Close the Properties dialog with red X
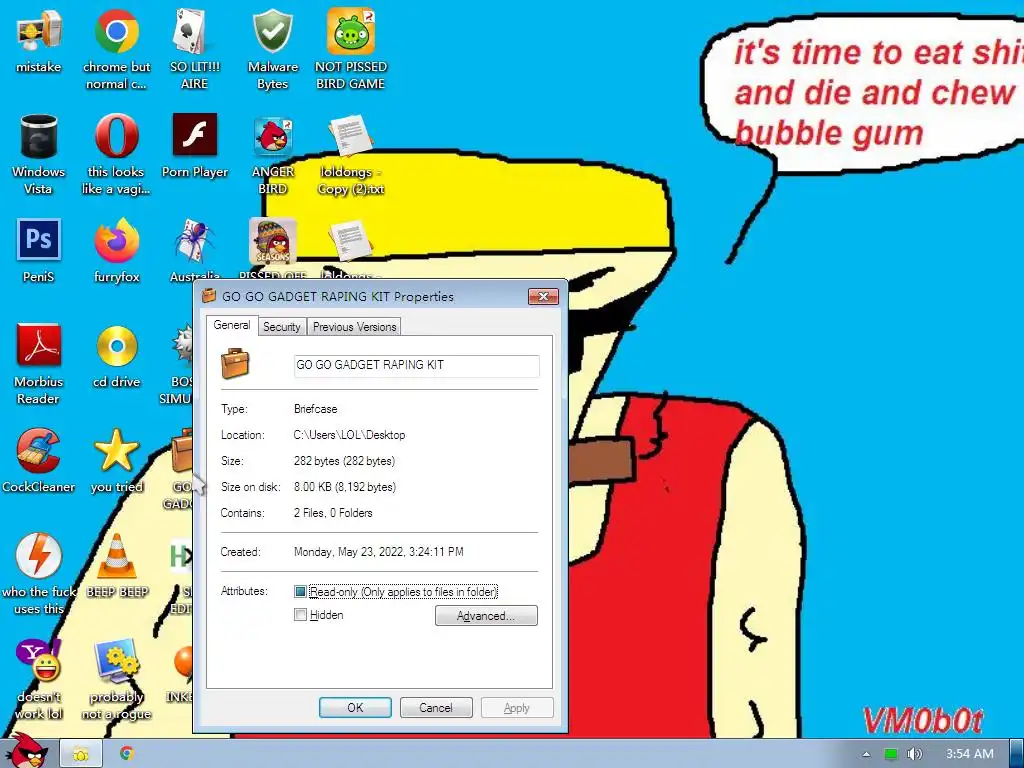Viewport: 1024px width, 768px height. coord(543,296)
